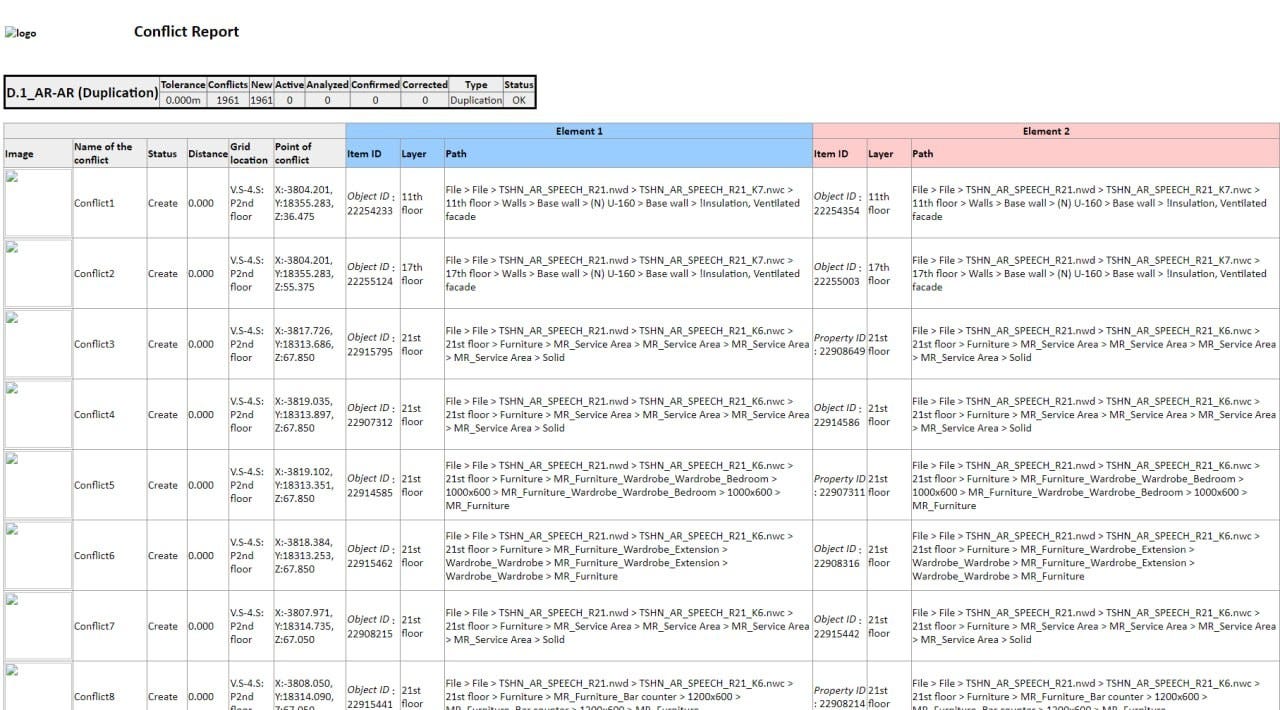The height and width of the screenshot is (710, 1280).
Task: Click the Element 2 pink header
Action: click(1046, 131)
